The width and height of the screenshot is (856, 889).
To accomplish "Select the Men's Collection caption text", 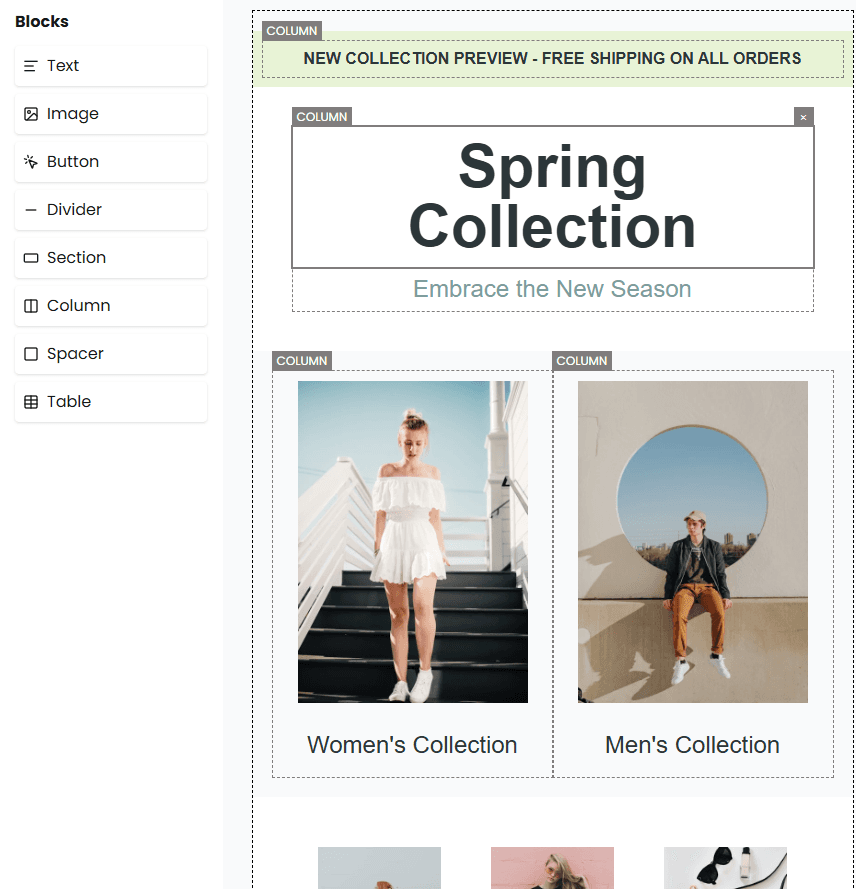I will coord(692,745).
